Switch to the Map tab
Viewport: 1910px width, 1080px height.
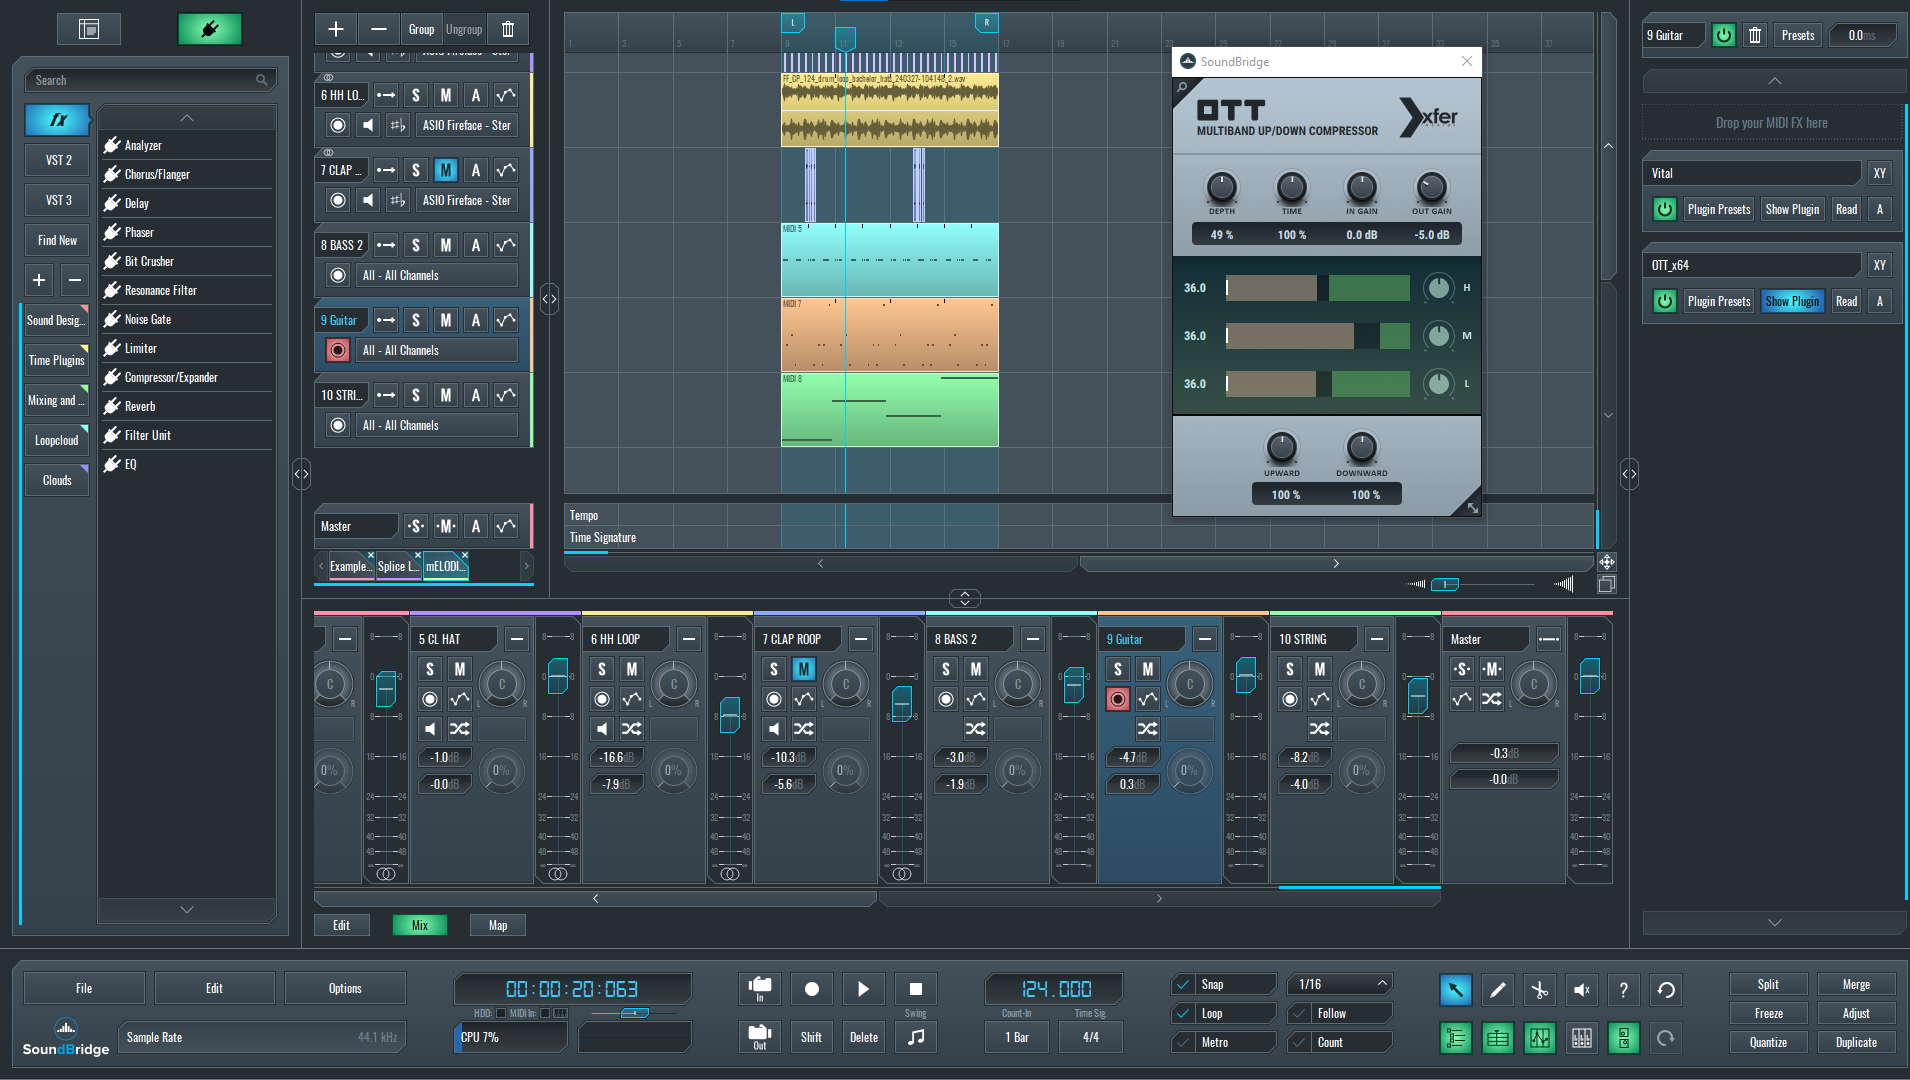(498, 925)
